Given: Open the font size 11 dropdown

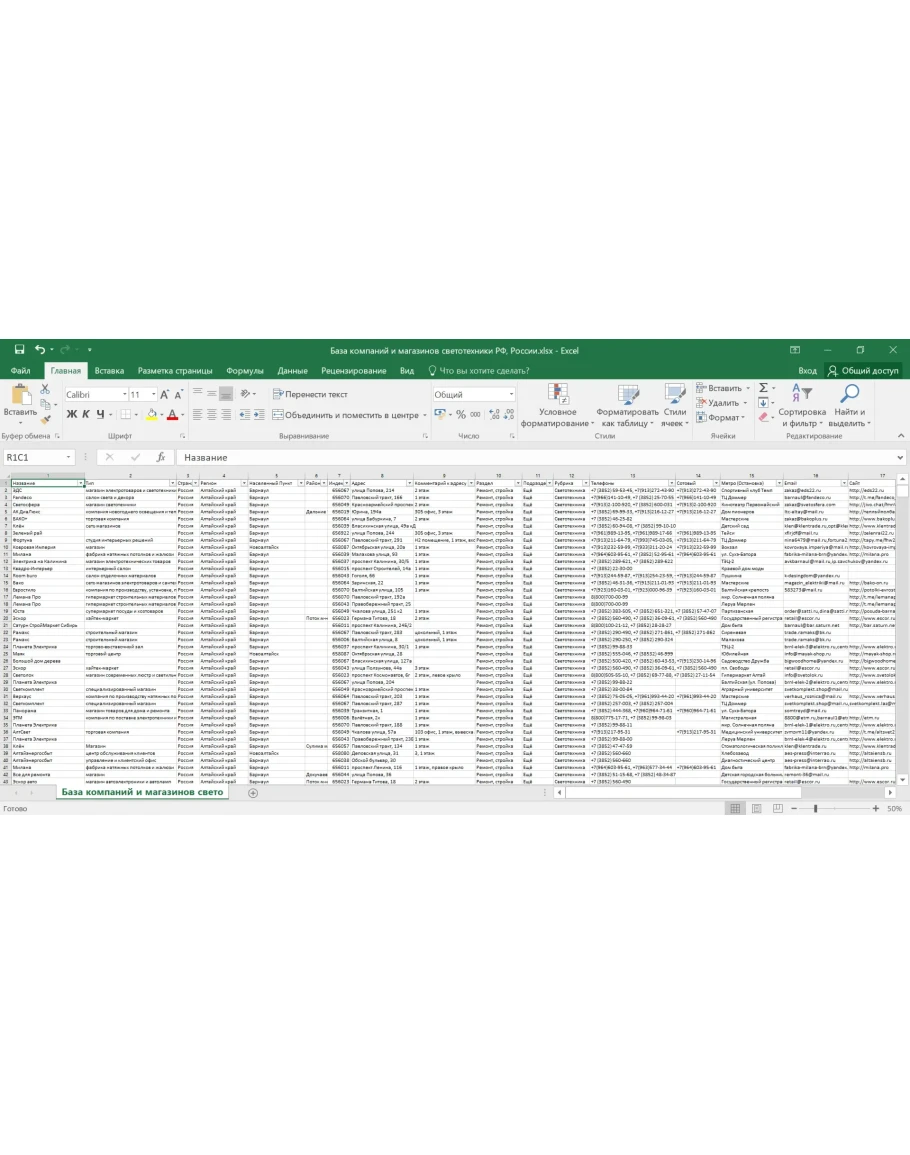Looking at the screenshot, I should (153, 395).
